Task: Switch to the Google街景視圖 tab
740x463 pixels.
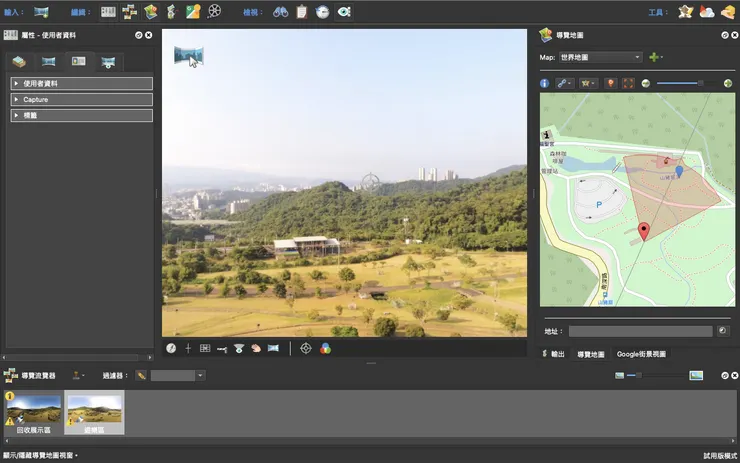Action: 641,354
